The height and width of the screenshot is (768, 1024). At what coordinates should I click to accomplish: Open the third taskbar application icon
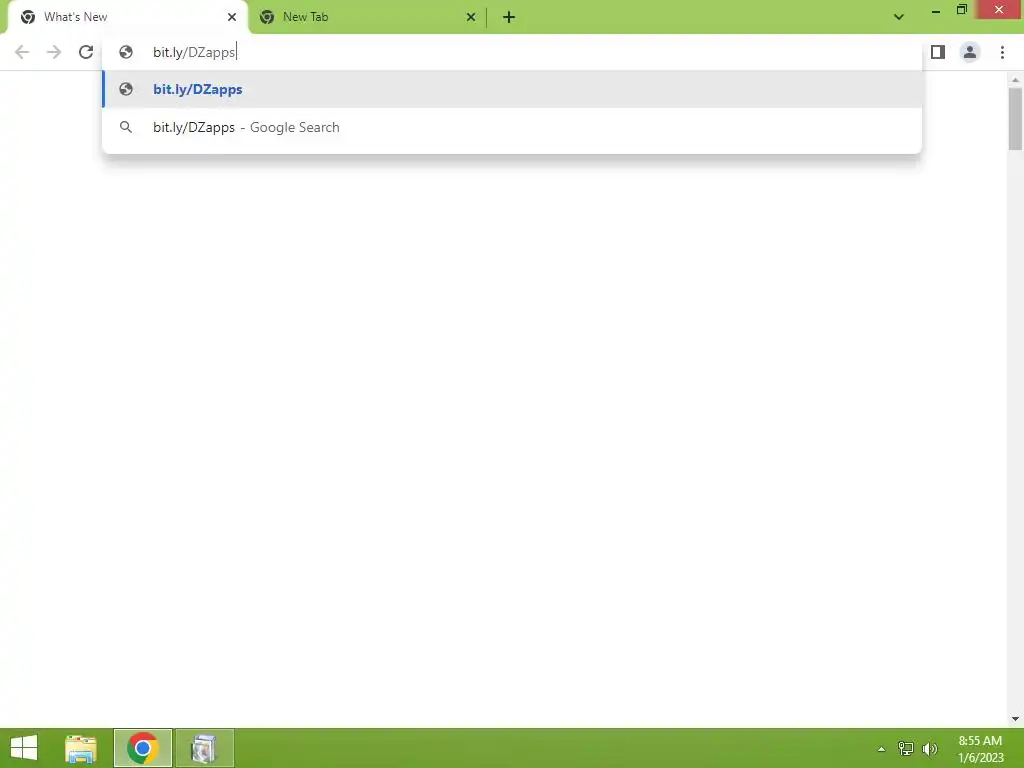point(204,748)
